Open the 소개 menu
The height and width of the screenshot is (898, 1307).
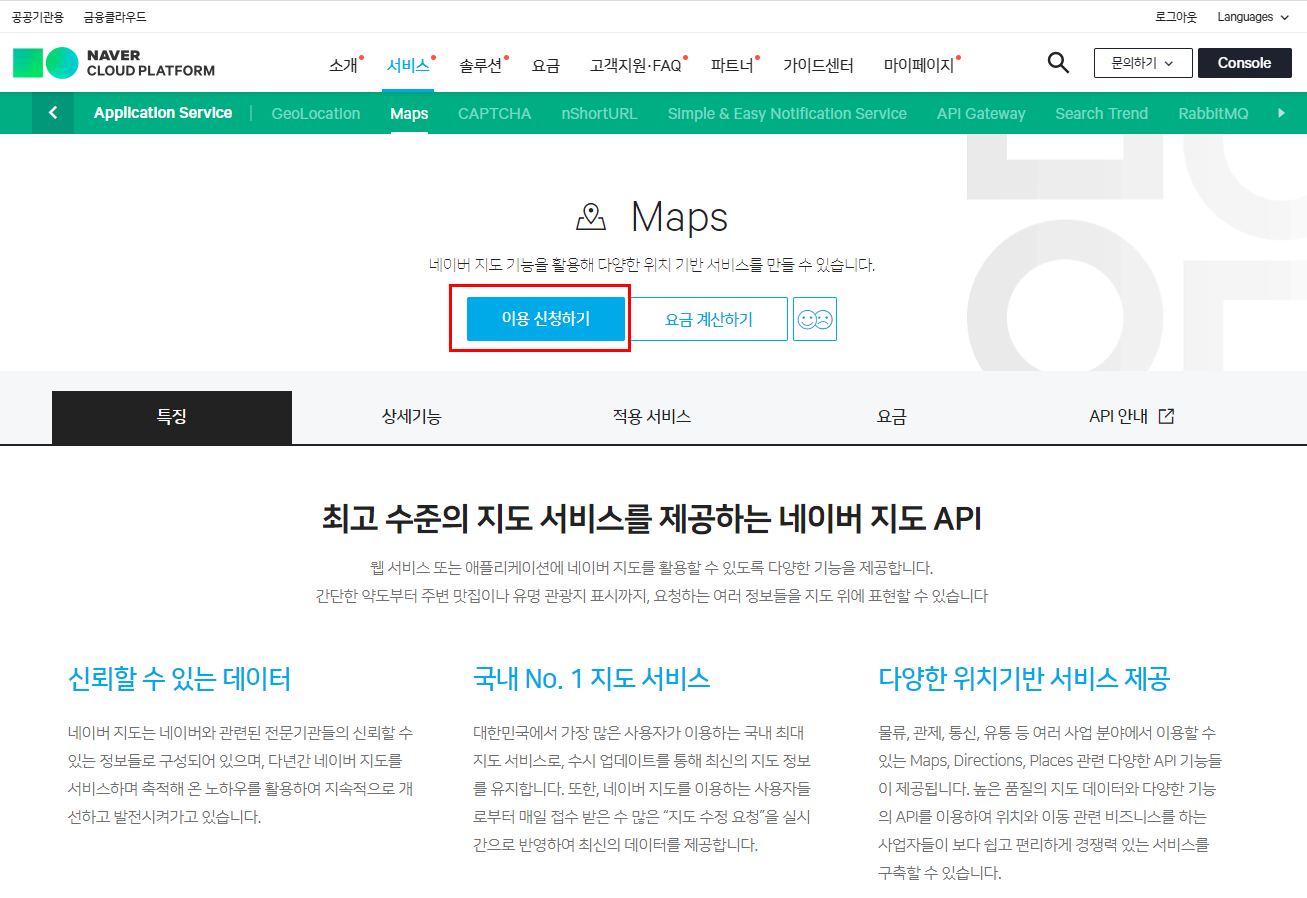coord(343,65)
